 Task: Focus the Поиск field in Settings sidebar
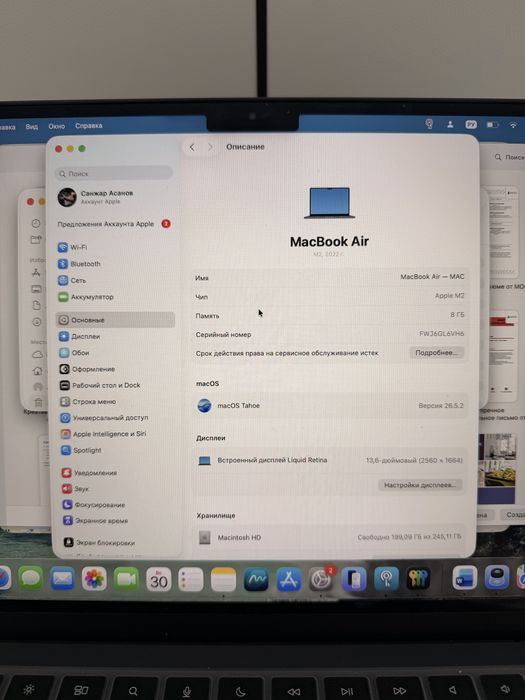[114, 173]
